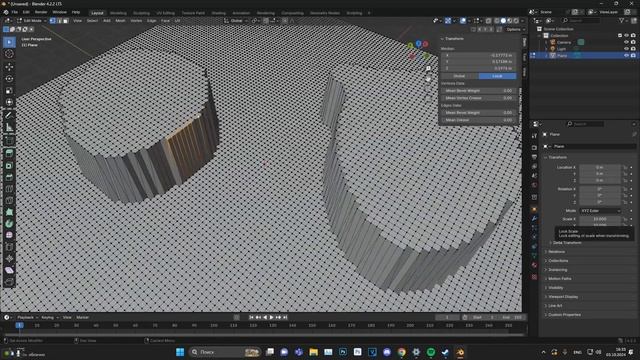The image size is (640, 360).
Task: Hide the Camera object in outliner
Action: [627, 42]
